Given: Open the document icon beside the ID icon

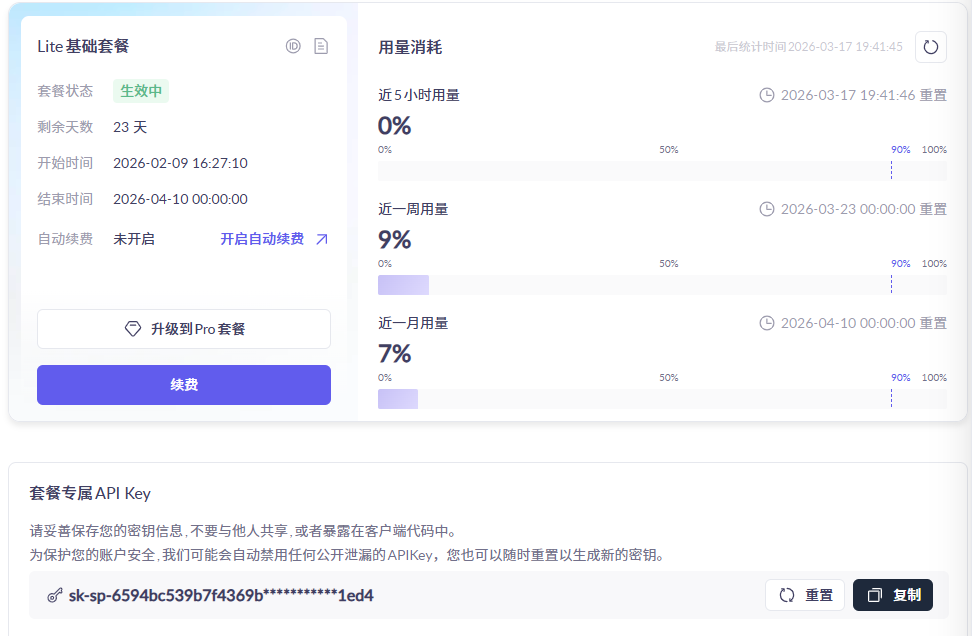Looking at the screenshot, I should (x=321, y=46).
